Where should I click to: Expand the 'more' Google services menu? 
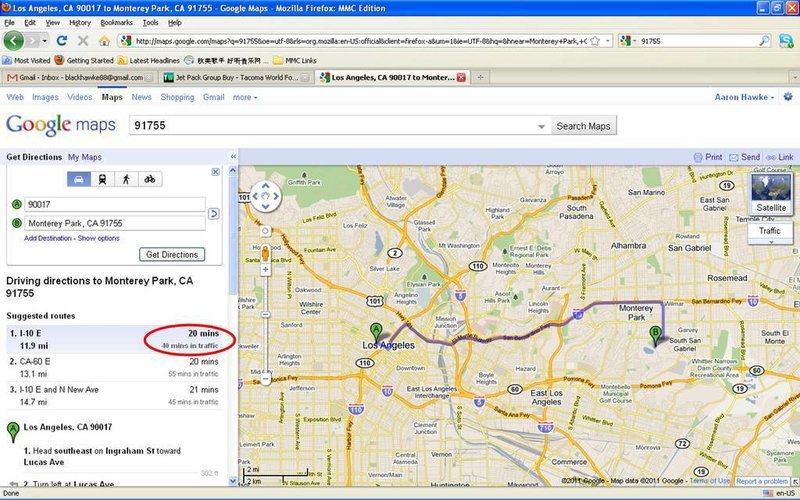tap(245, 97)
